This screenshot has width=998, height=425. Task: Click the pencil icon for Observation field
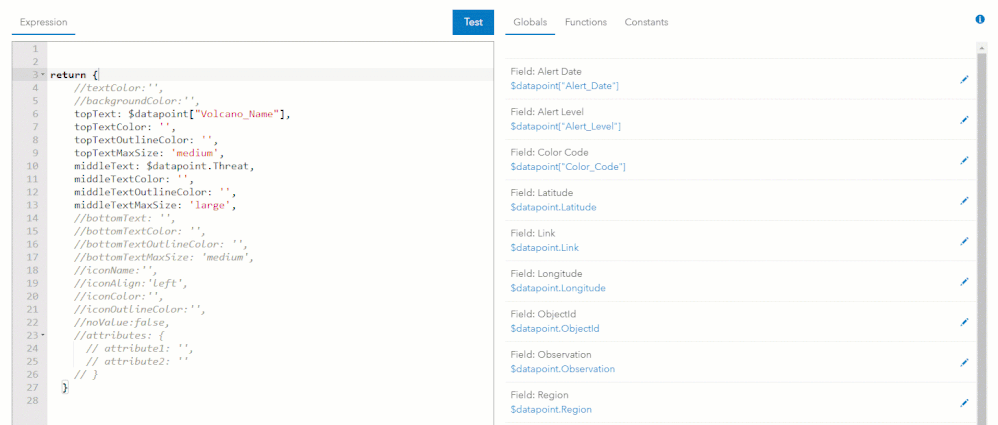pos(964,362)
